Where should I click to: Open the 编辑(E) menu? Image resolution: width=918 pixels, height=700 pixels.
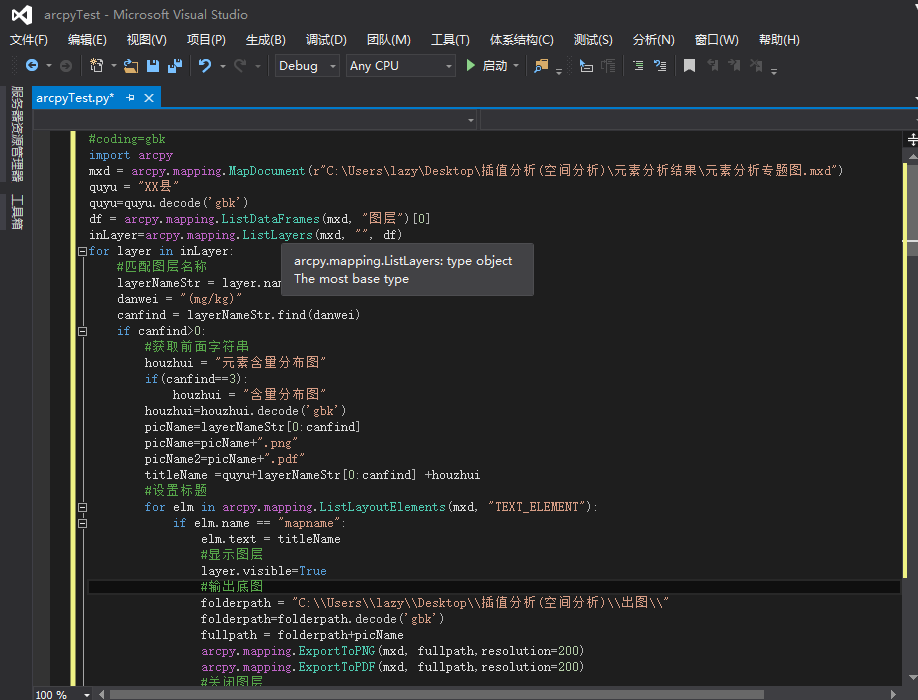87,40
